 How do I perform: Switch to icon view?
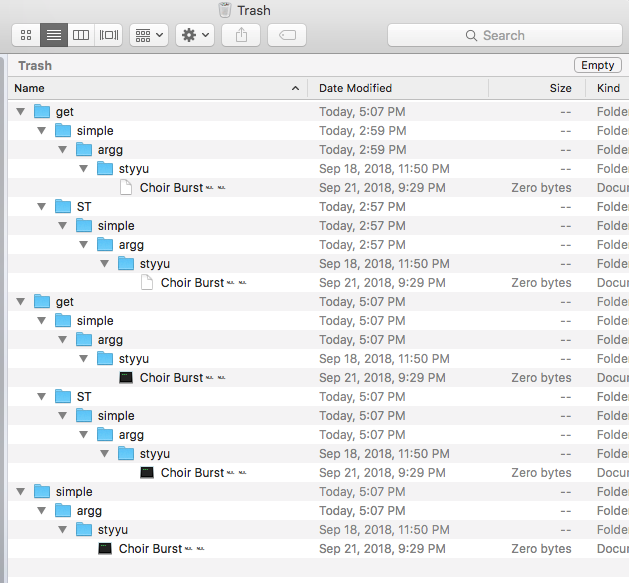[x=26, y=35]
